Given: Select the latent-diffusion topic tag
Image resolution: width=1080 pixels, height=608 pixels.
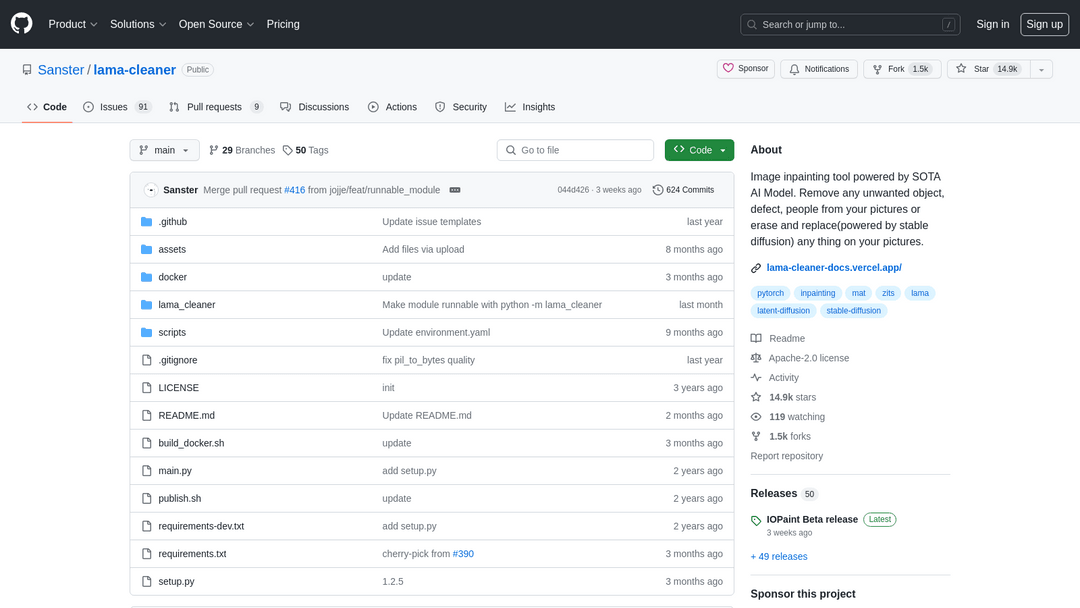Looking at the screenshot, I should point(783,311).
